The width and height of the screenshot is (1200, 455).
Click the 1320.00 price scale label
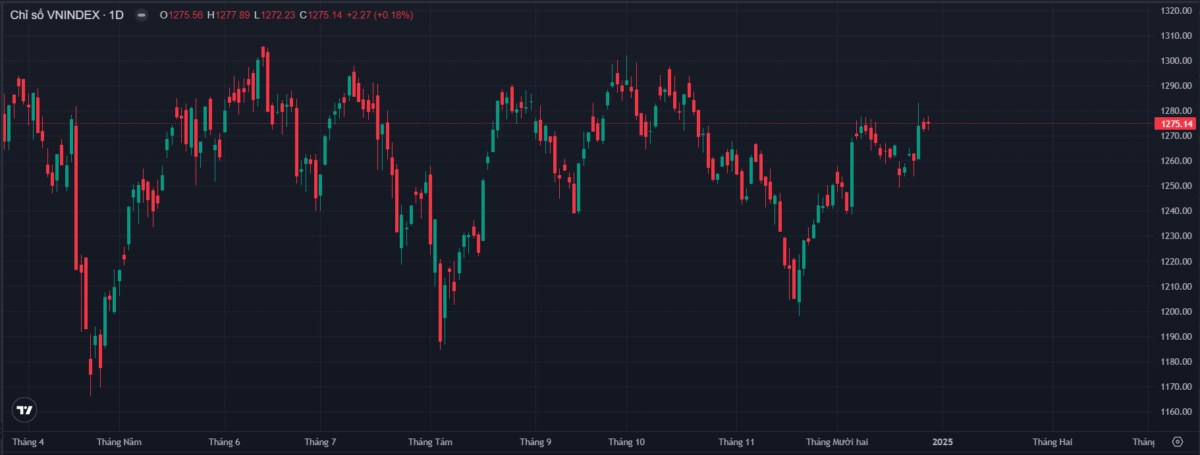click(1175, 10)
